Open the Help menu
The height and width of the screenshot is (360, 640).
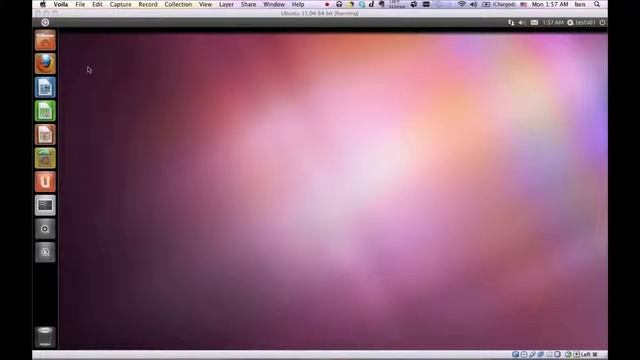[298, 4]
